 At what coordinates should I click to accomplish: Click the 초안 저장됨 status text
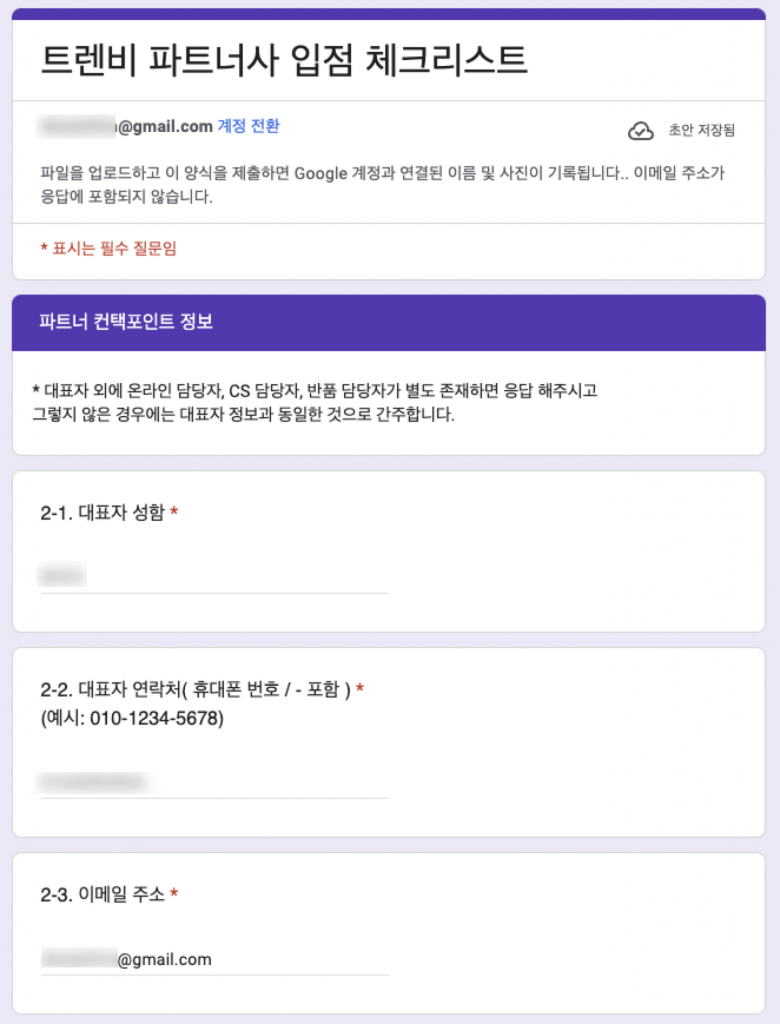pyautogui.click(x=701, y=131)
